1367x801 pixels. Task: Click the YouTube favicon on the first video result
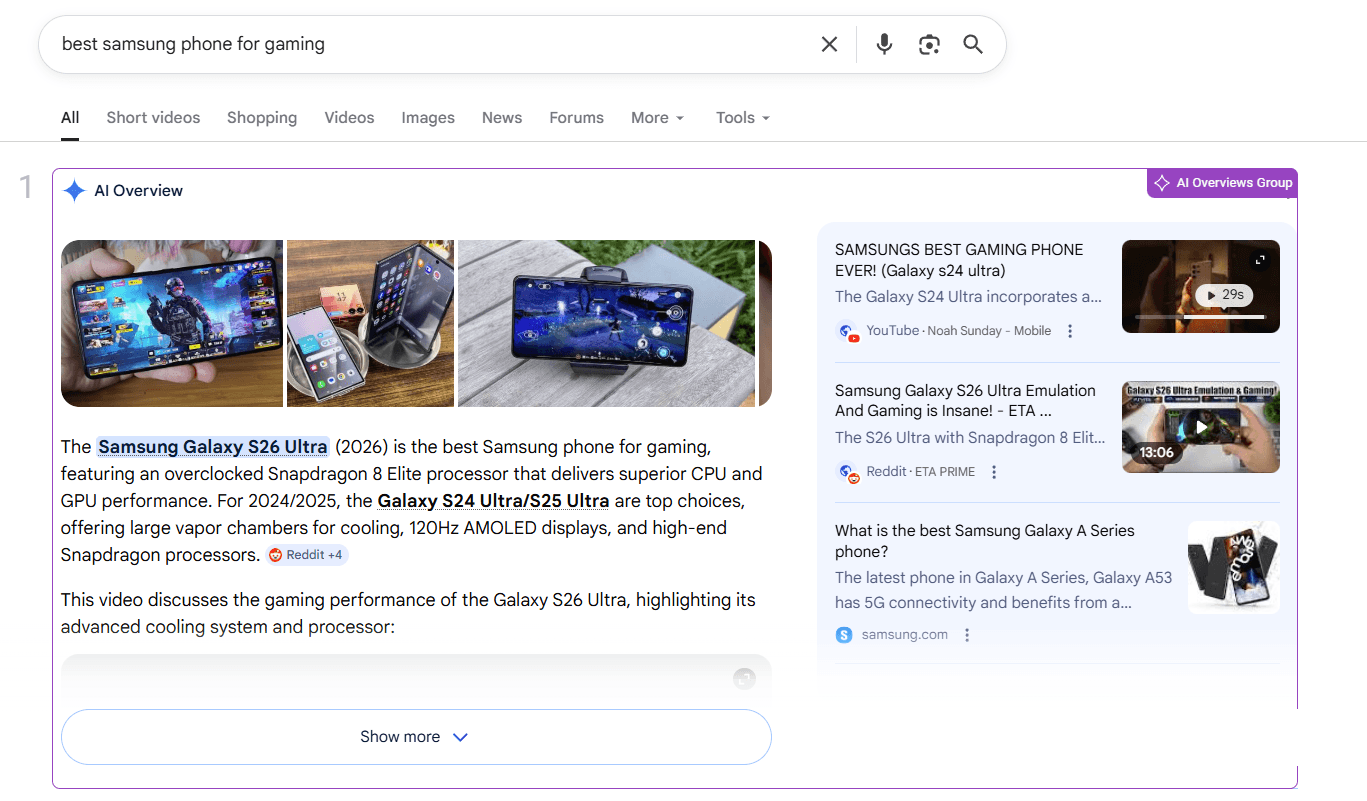point(846,331)
